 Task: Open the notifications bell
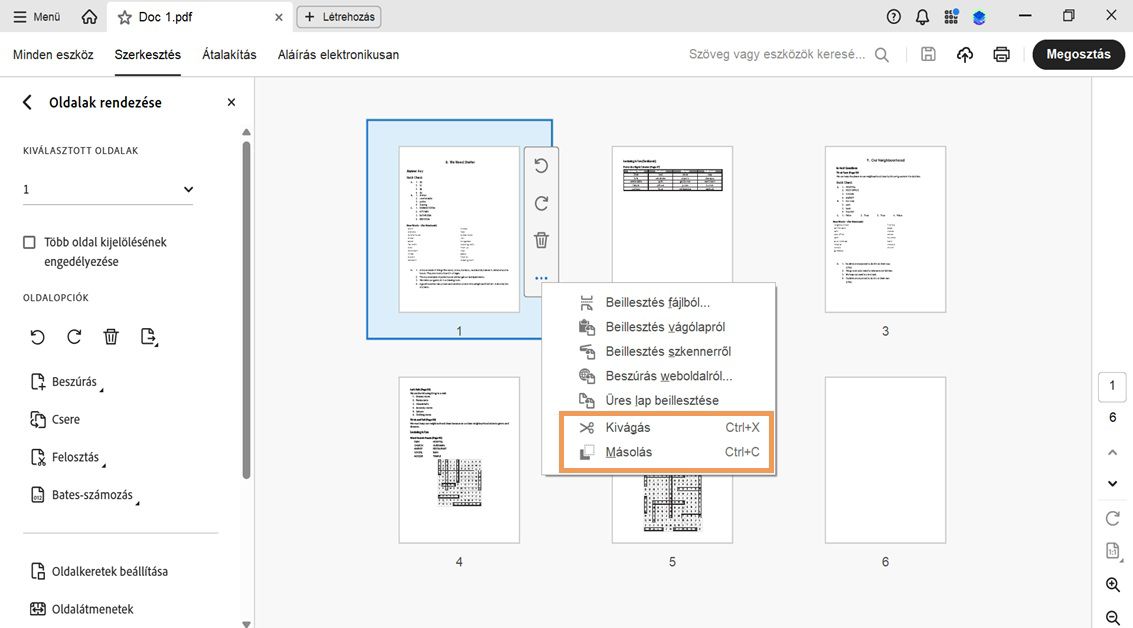coord(922,17)
